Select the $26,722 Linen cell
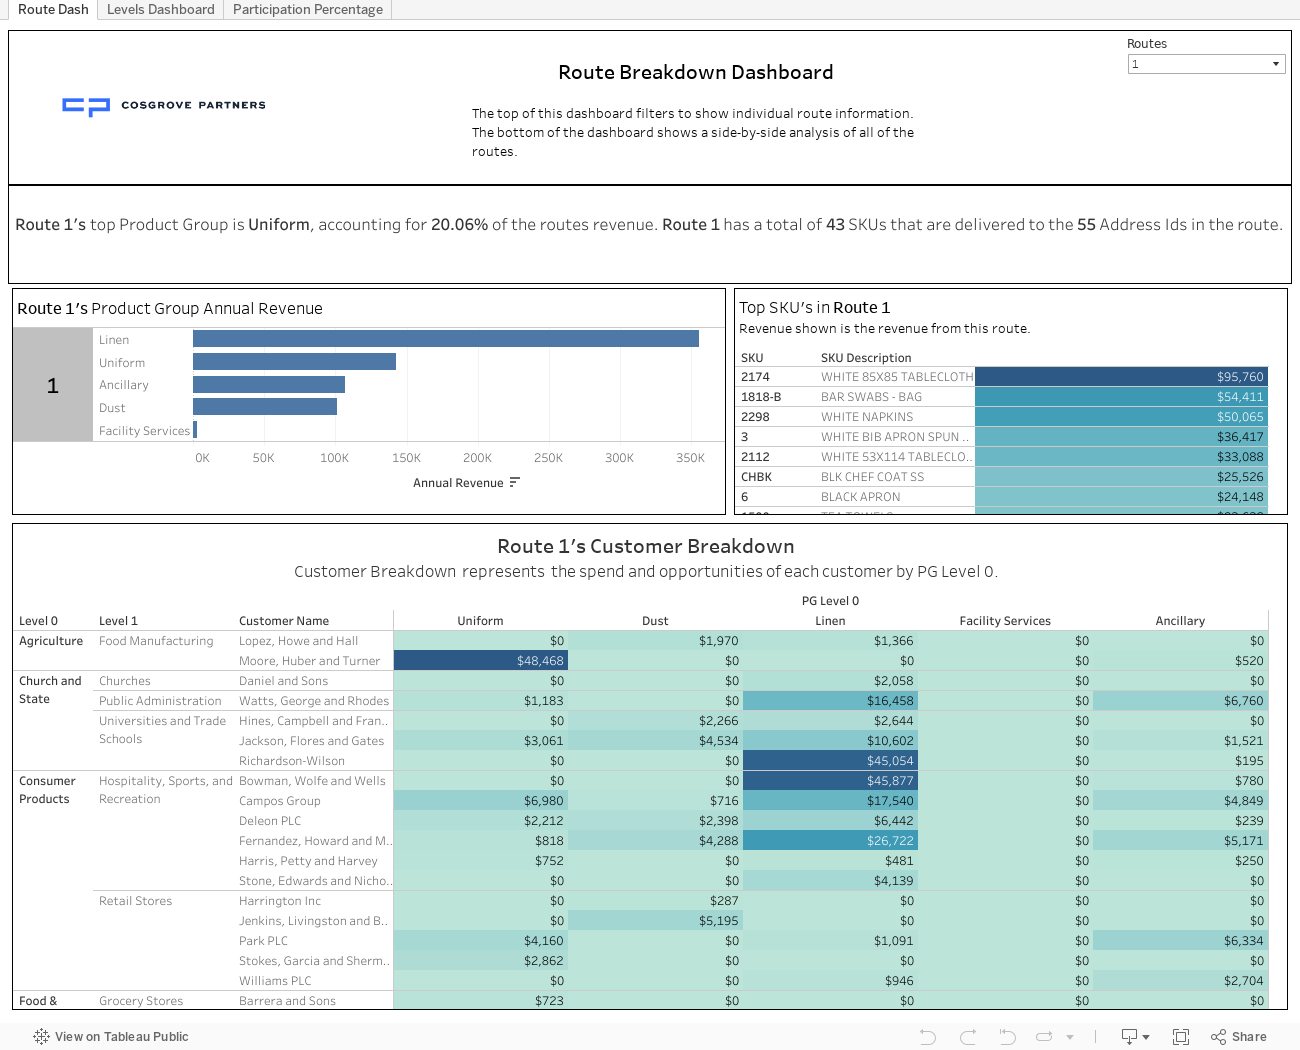Viewport: 1300px width, 1050px height. coord(830,841)
